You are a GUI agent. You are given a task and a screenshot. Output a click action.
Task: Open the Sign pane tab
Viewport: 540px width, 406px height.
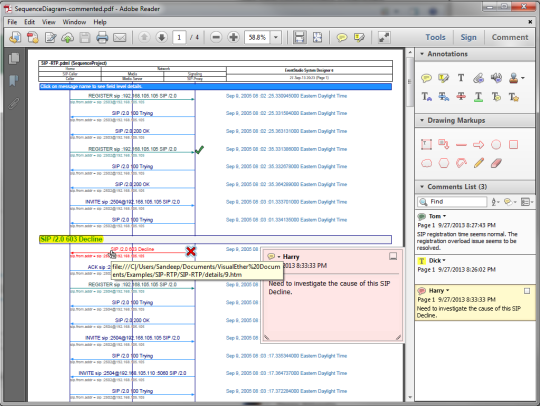coord(468,37)
